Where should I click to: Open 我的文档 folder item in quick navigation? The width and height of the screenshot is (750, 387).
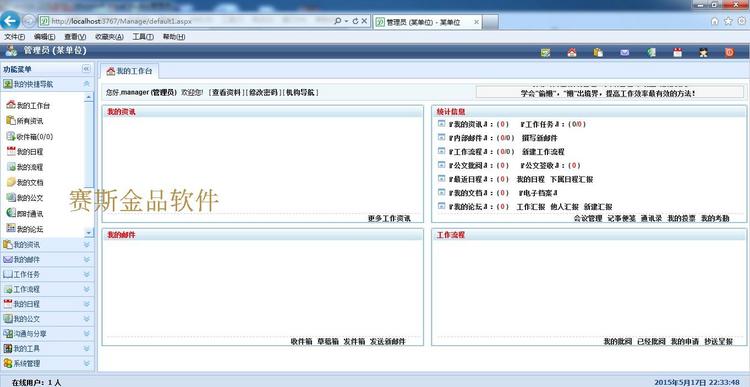pyautogui.click(x=25, y=182)
